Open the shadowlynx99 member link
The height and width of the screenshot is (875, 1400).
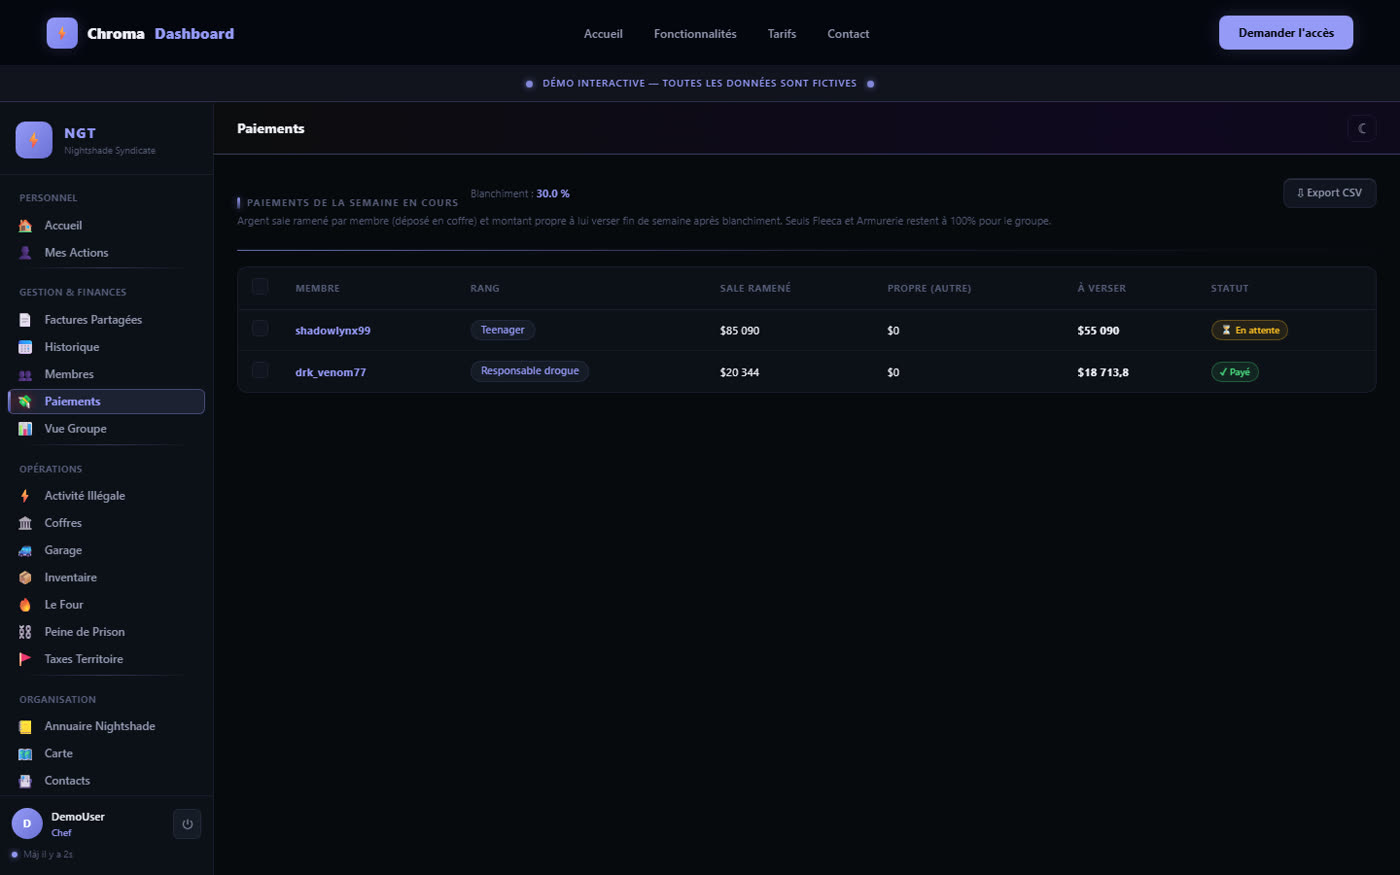pos(333,331)
